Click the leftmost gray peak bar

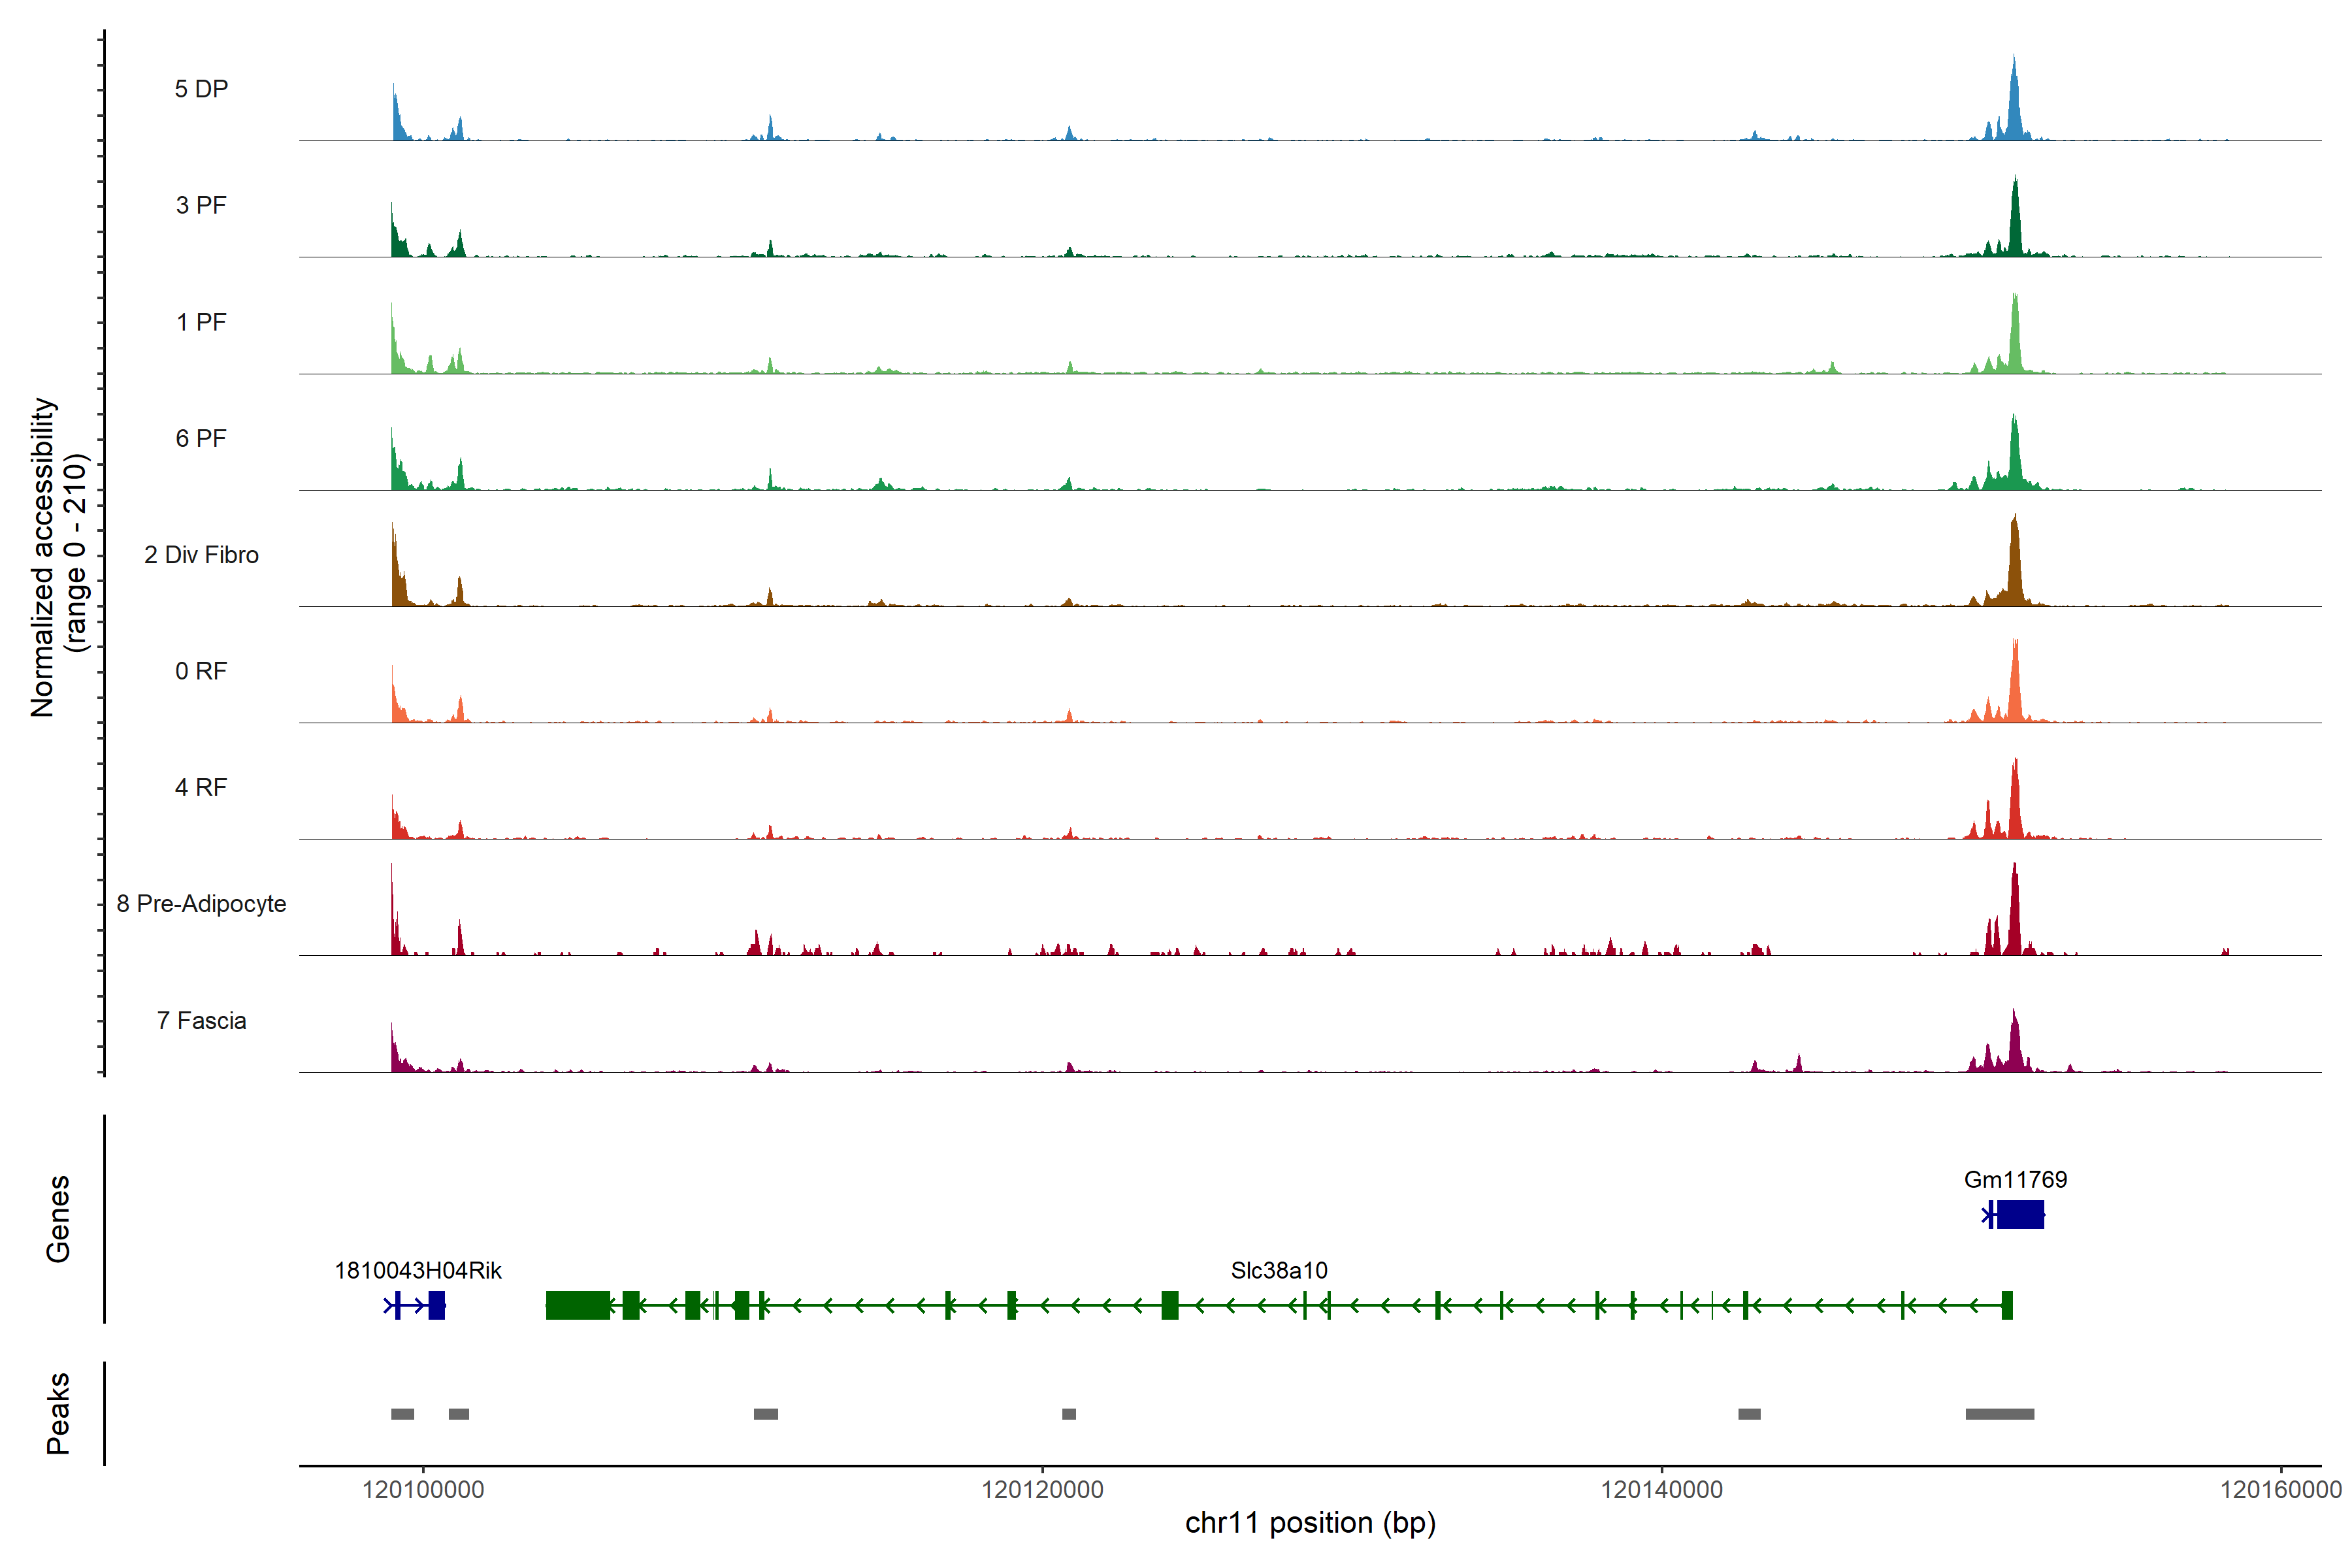[x=402, y=1414]
